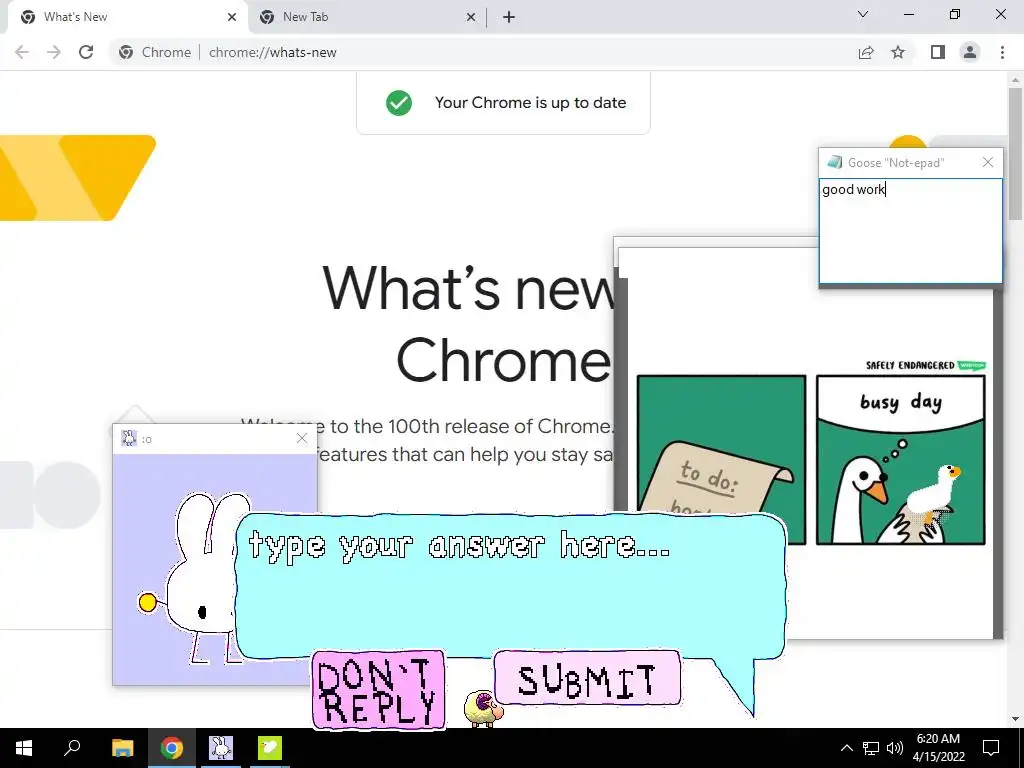
Task: Open Windows taskbar search
Action: pyautogui.click(x=72, y=748)
